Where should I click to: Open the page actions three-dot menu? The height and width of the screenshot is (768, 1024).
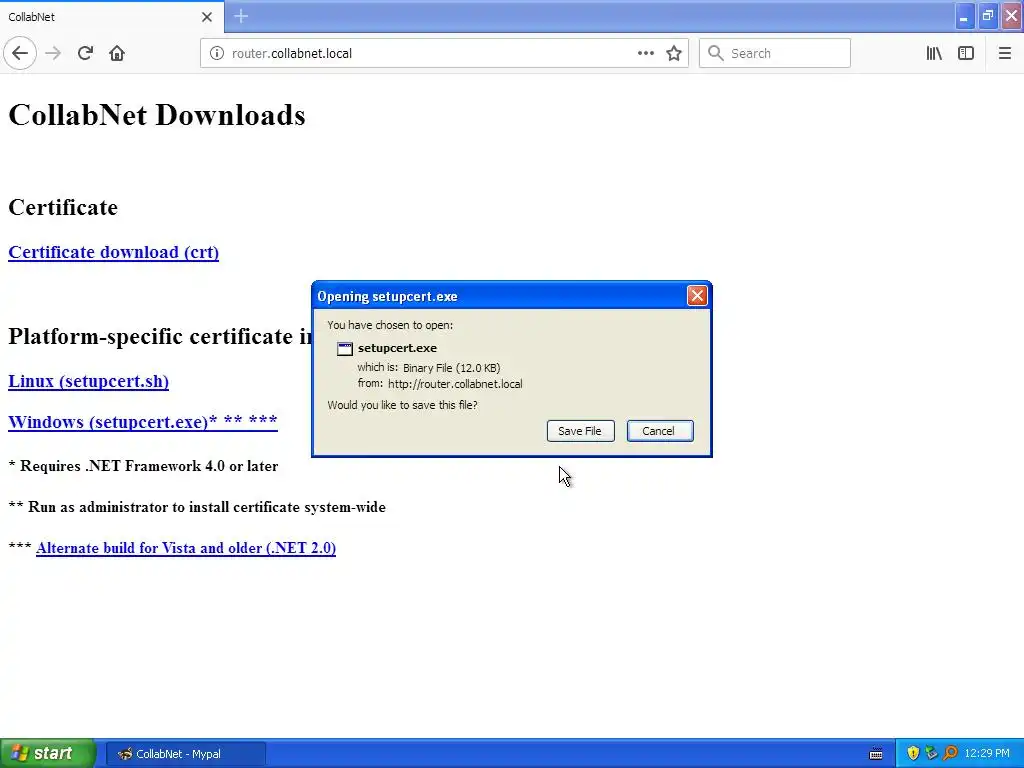tap(645, 53)
